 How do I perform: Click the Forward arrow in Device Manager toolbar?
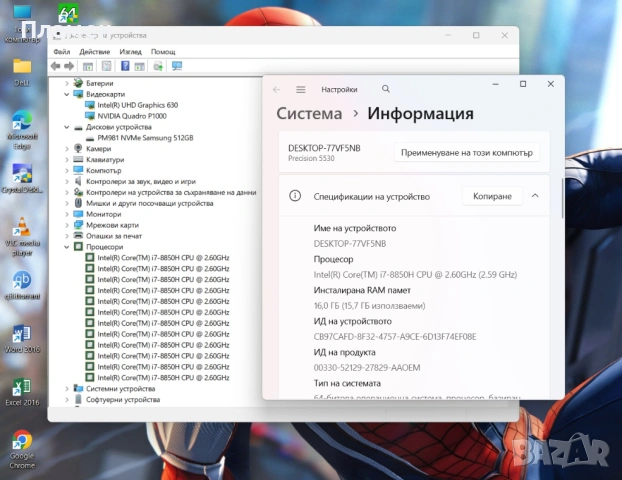click(x=69, y=66)
